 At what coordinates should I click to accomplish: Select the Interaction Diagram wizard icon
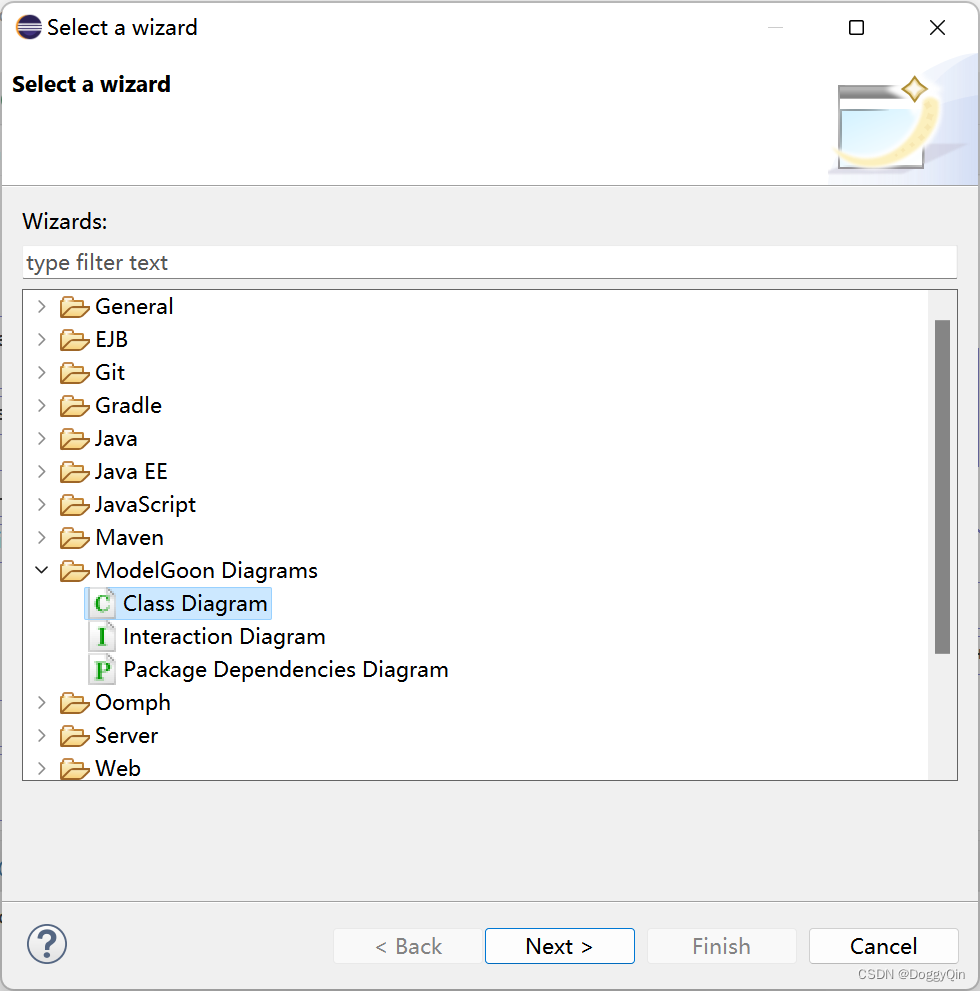coord(101,636)
